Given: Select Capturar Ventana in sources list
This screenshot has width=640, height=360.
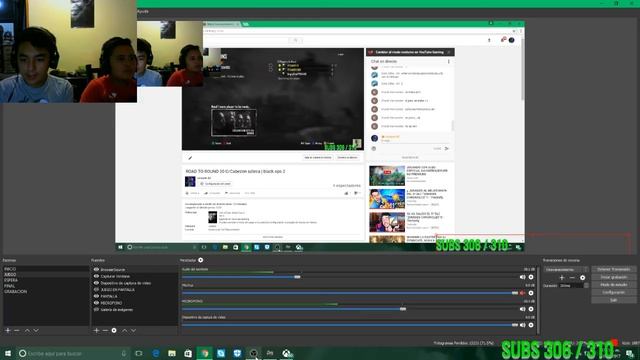Looking at the screenshot, I should pos(115,276).
